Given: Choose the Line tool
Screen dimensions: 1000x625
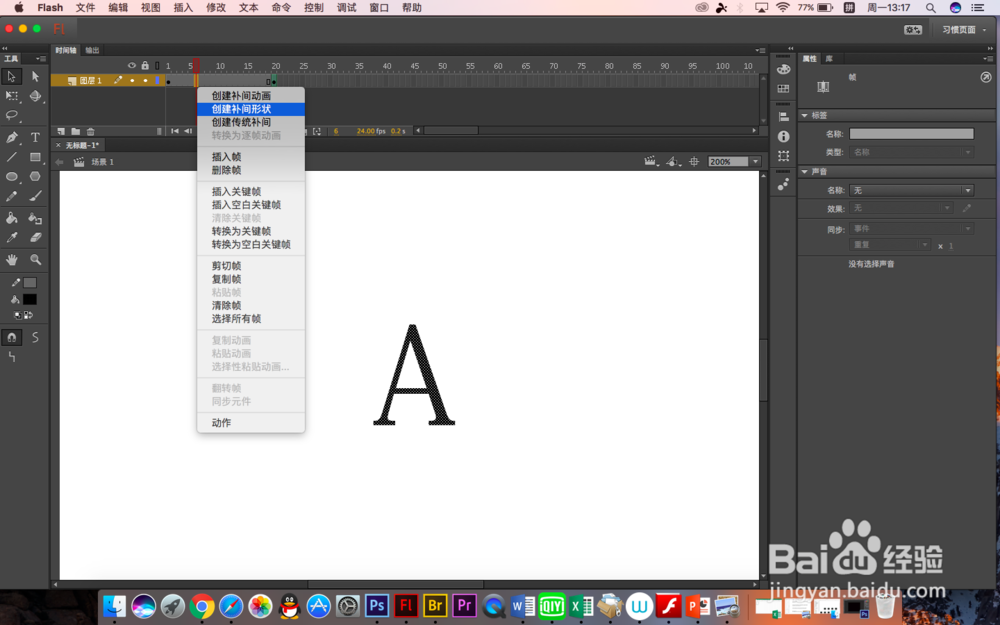Looking at the screenshot, I should pyautogui.click(x=11, y=157).
